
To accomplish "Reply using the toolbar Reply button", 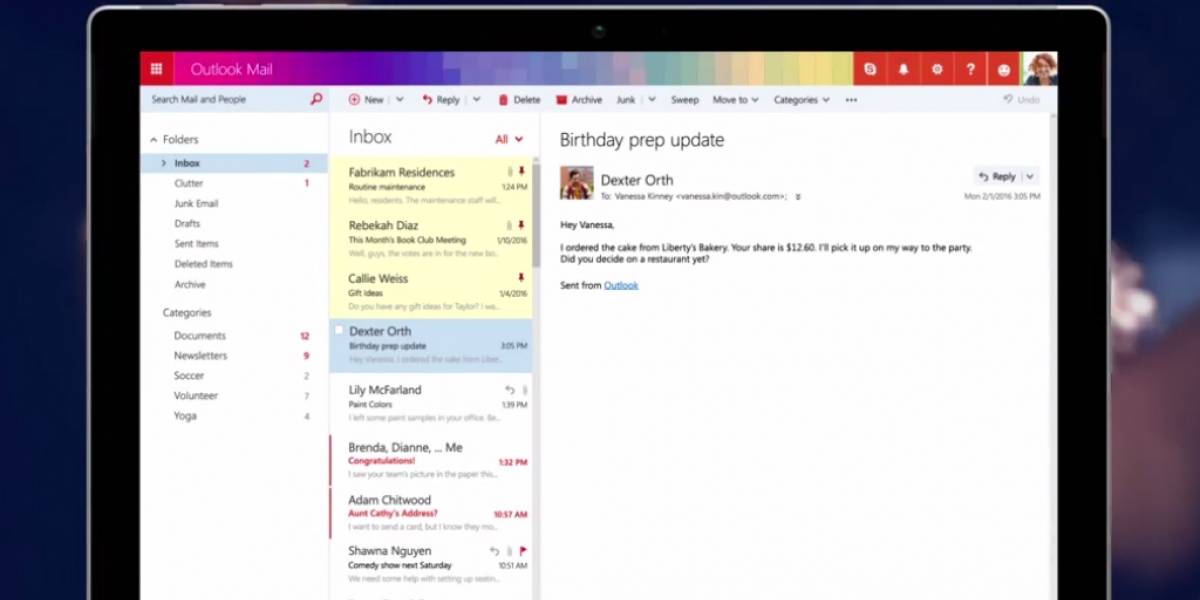I will (441, 100).
